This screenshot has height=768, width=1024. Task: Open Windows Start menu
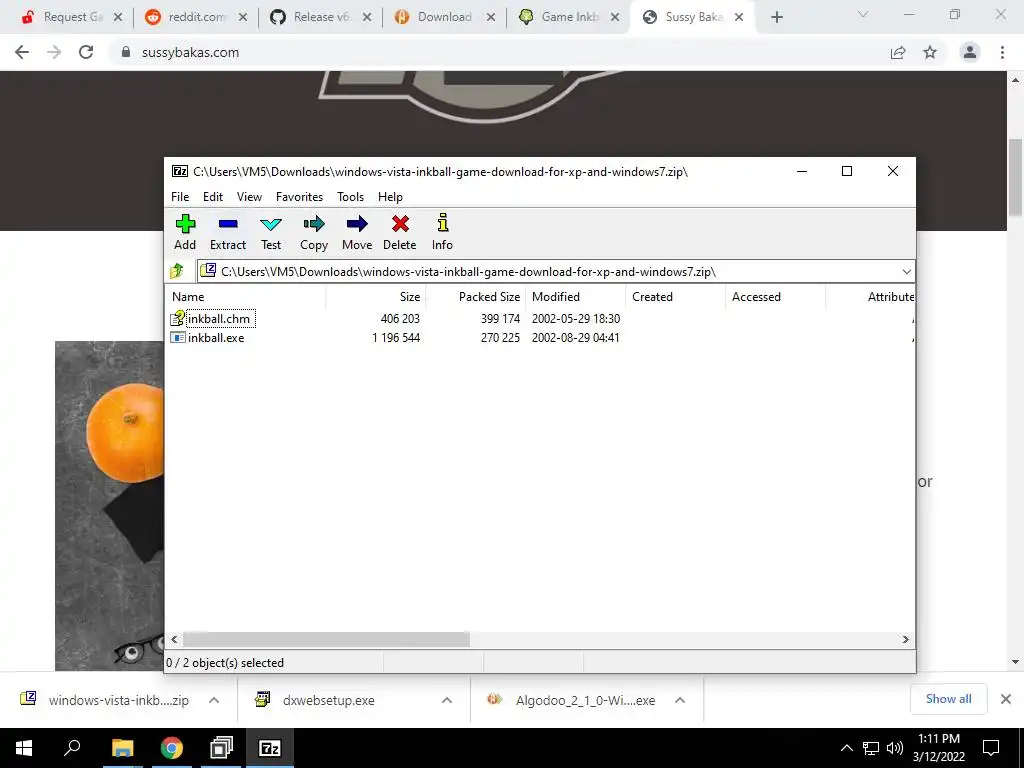tap(24, 748)
